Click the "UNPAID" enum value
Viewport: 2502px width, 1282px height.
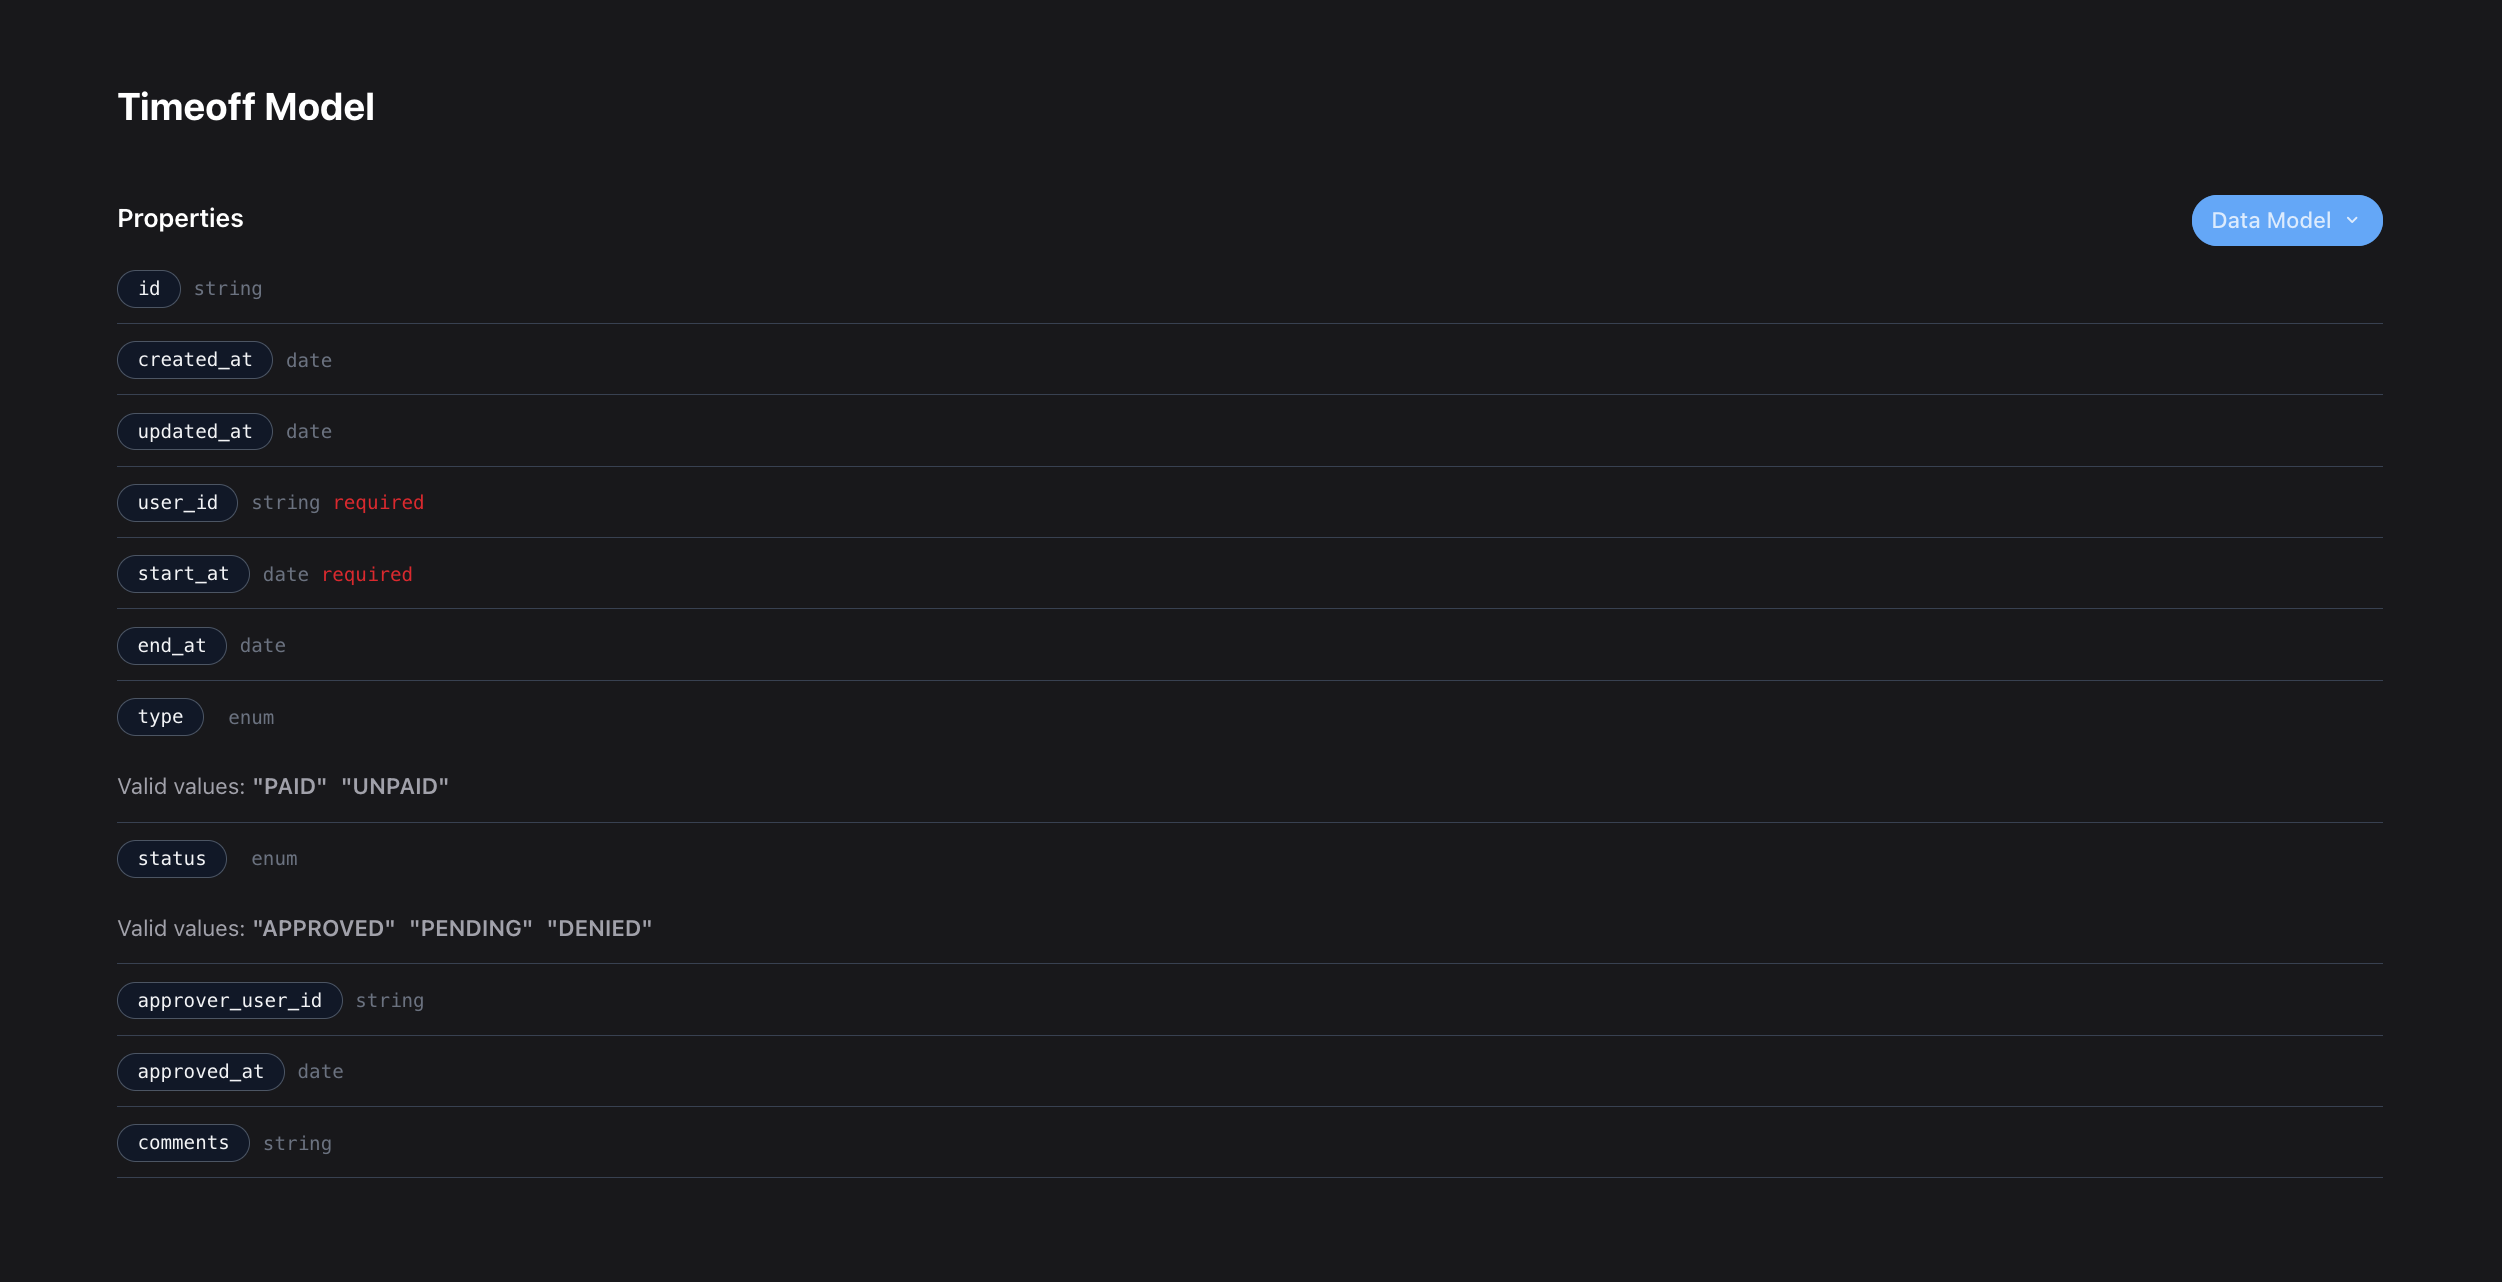point(395,787)
